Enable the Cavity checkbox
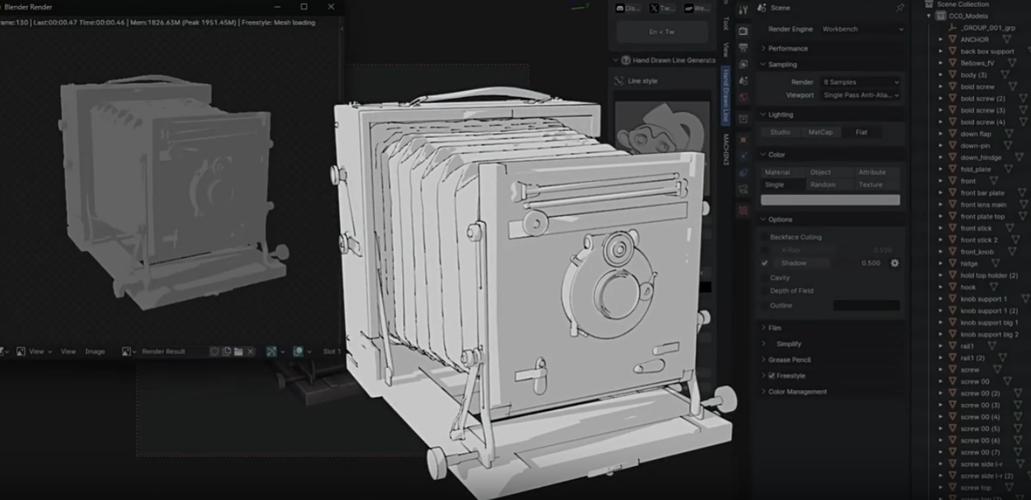This screenshot has height=500, width=1031. pyautogui.click(x=764, y=278)
